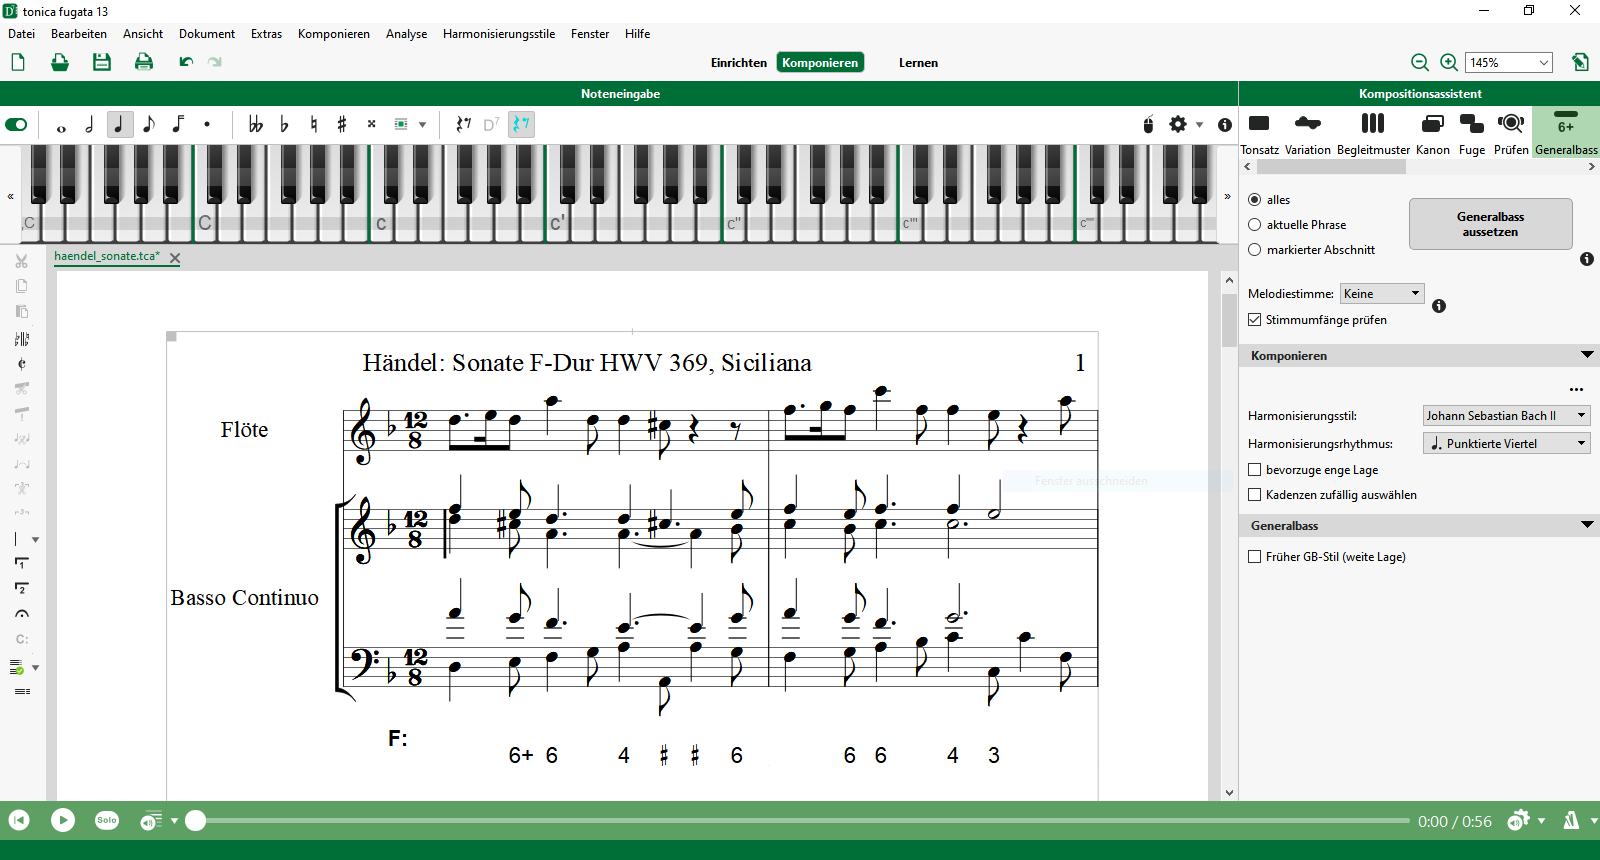Select sixteenth note duration
1600x860 pixels.
pos(178,125)
